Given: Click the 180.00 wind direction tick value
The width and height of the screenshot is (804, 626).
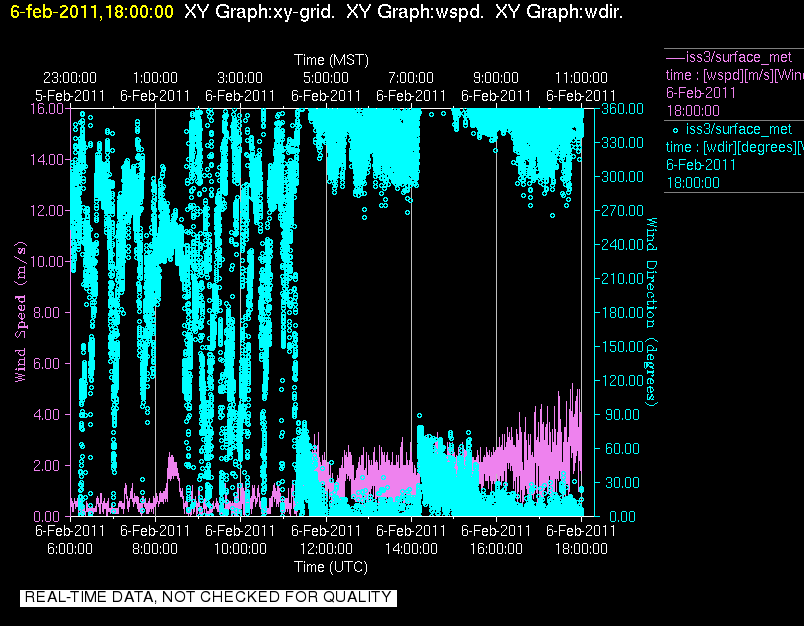Looking at the screenshot, I should (622, 312).
